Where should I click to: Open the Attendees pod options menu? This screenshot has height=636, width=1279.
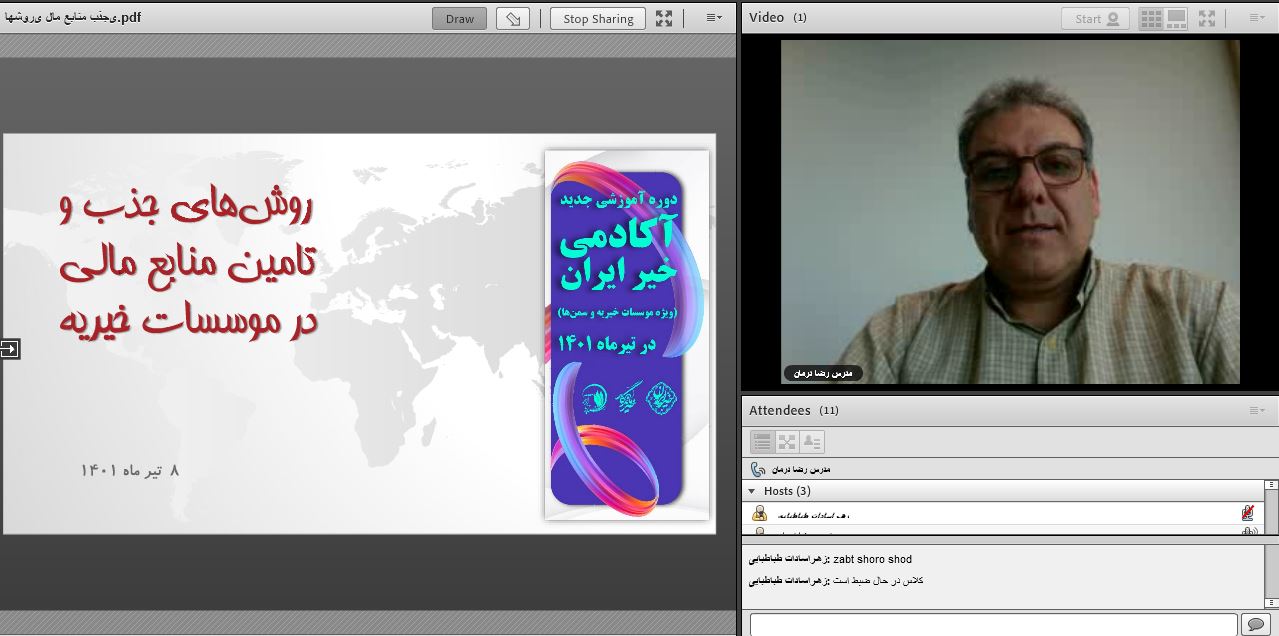tap(1257, 410)
